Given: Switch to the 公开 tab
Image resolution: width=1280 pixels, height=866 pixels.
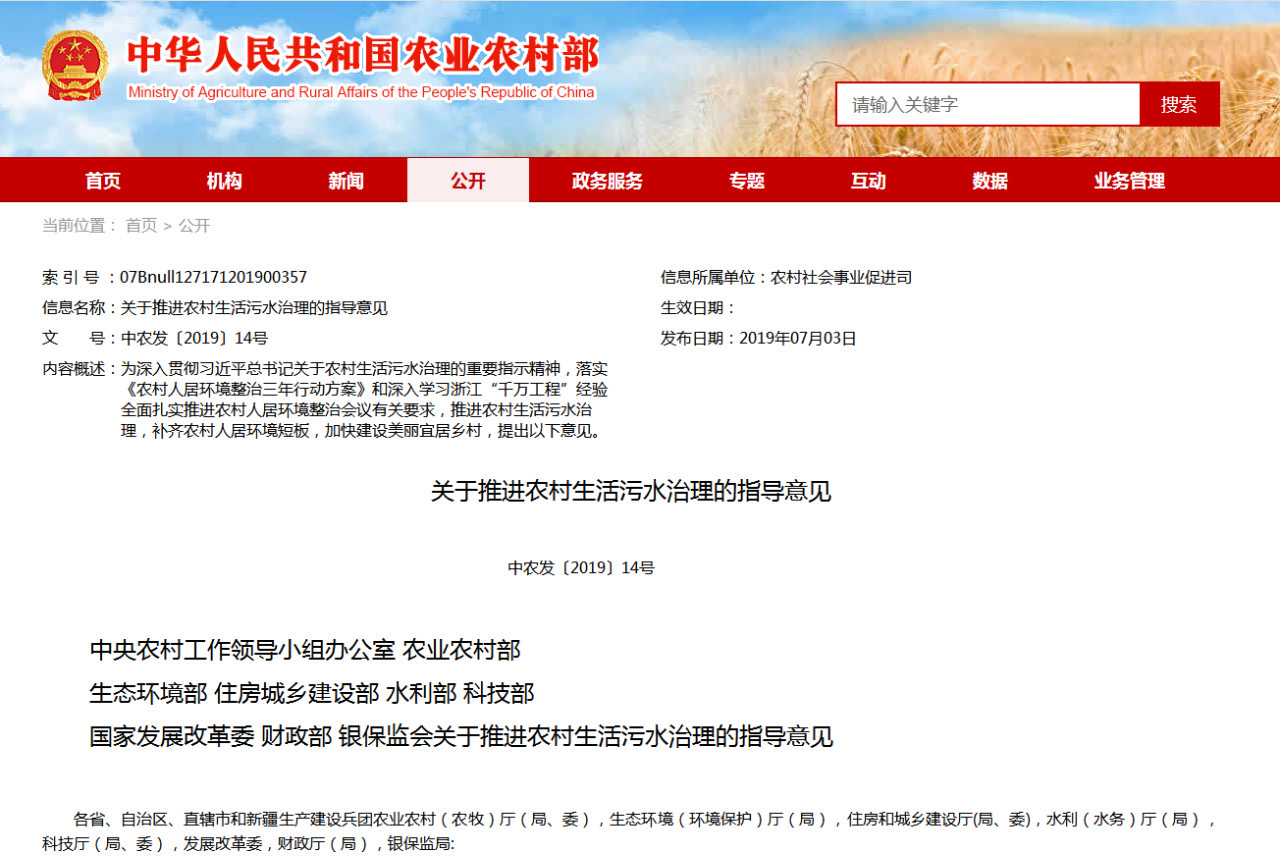Looking at the screenshot, I should 467,180.
